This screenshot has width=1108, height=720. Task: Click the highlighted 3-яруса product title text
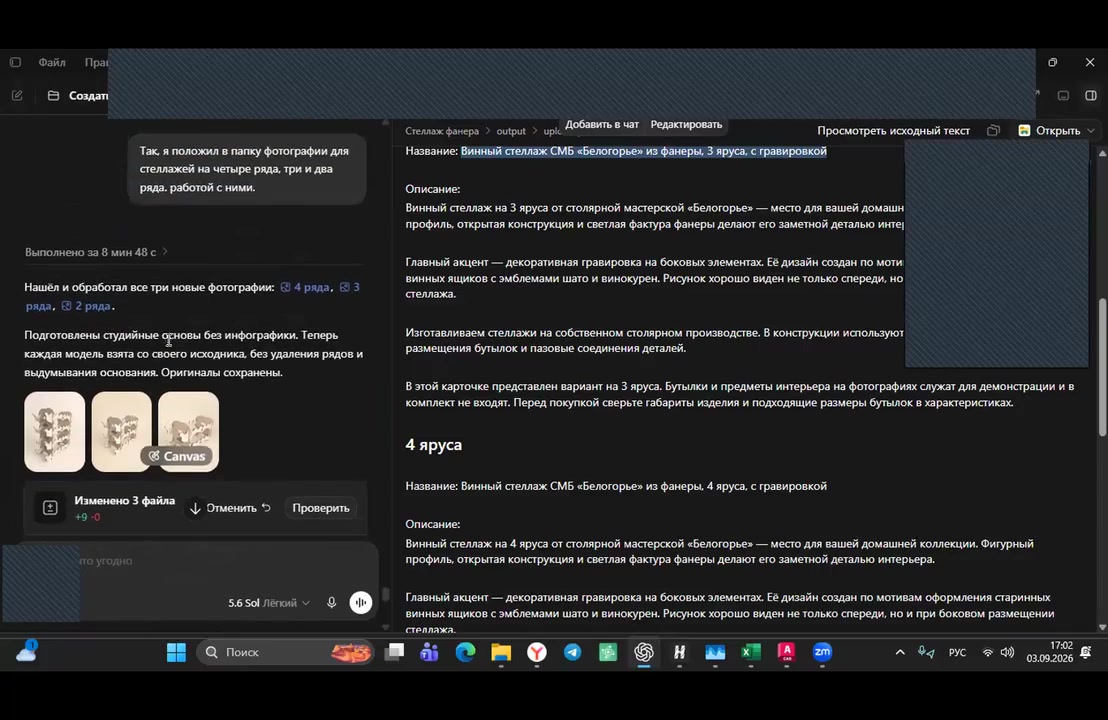(644, 151)
